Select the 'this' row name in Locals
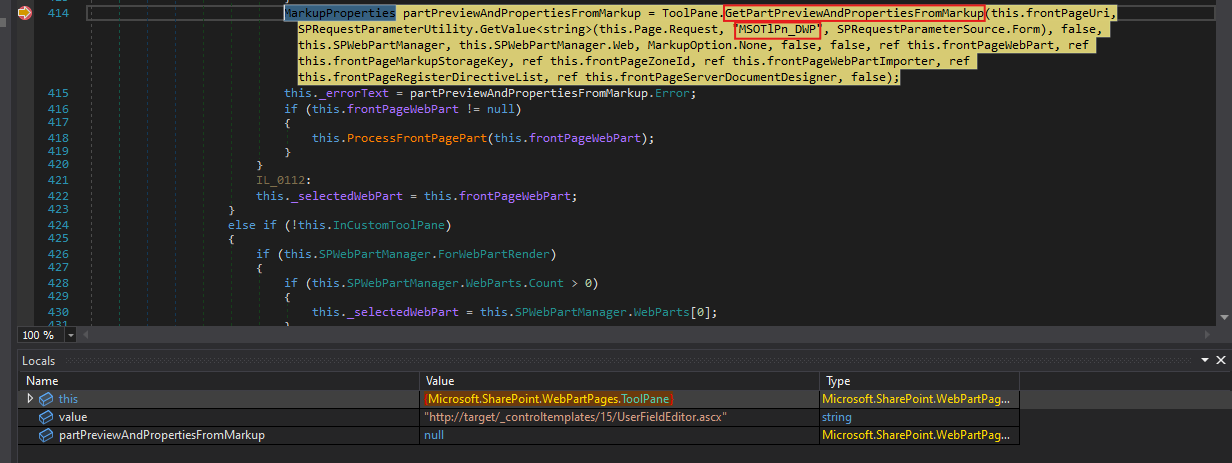The height and width of the screenshot is (463, 1232). pyautogui.click(x=68, y=399)
